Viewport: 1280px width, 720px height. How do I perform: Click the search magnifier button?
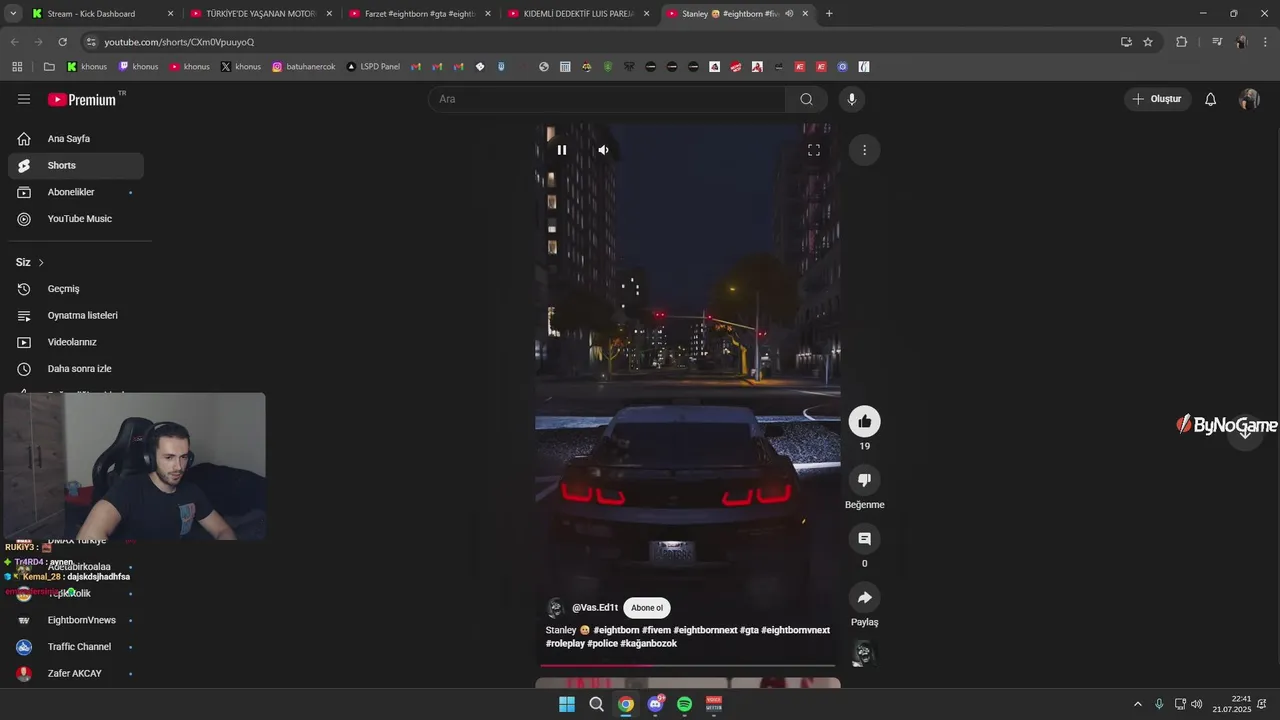coord(806,99)
